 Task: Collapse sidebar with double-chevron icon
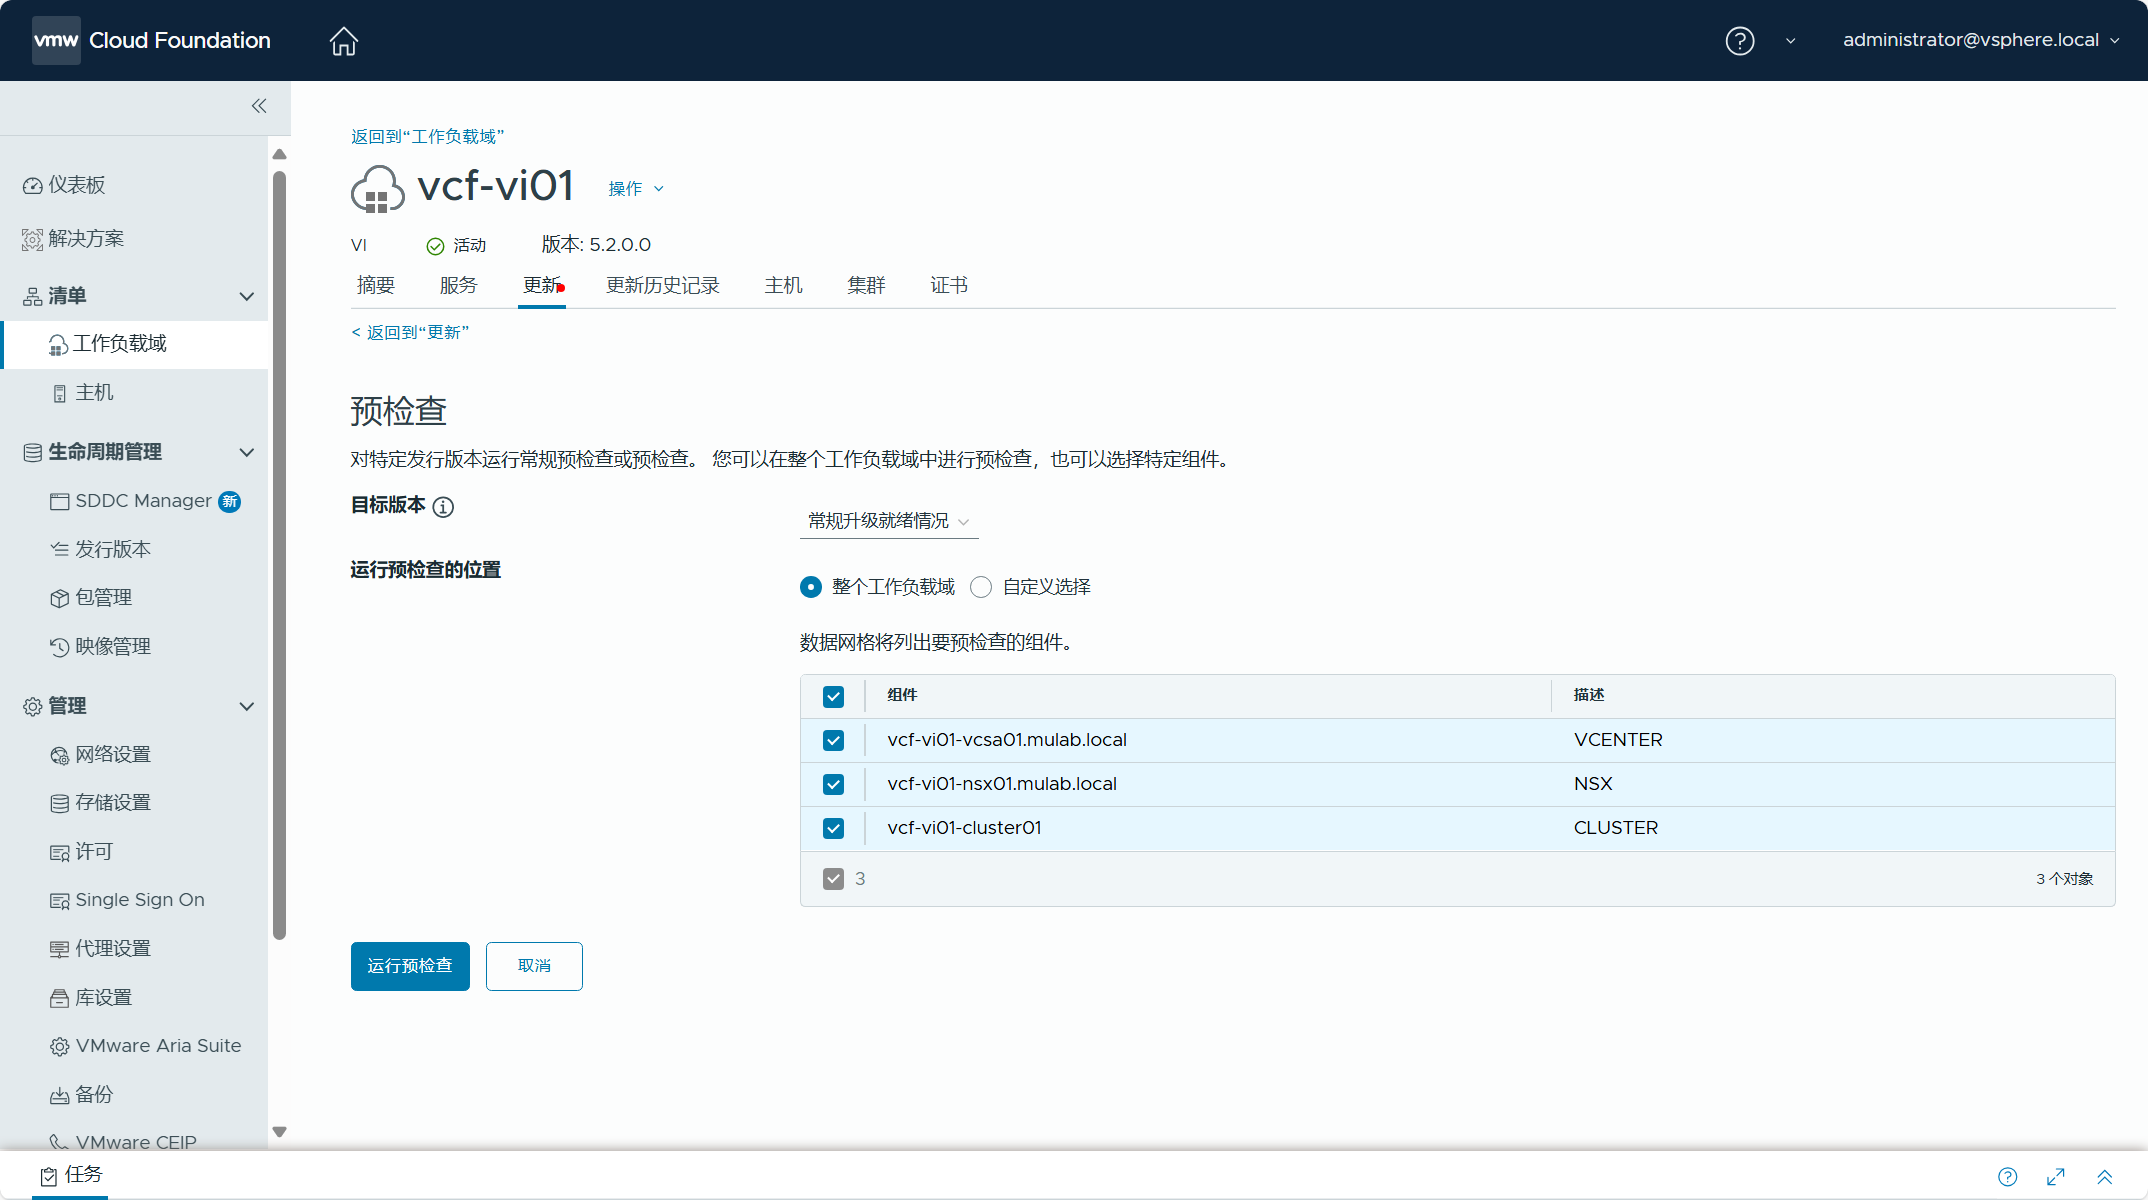[259, 106]
